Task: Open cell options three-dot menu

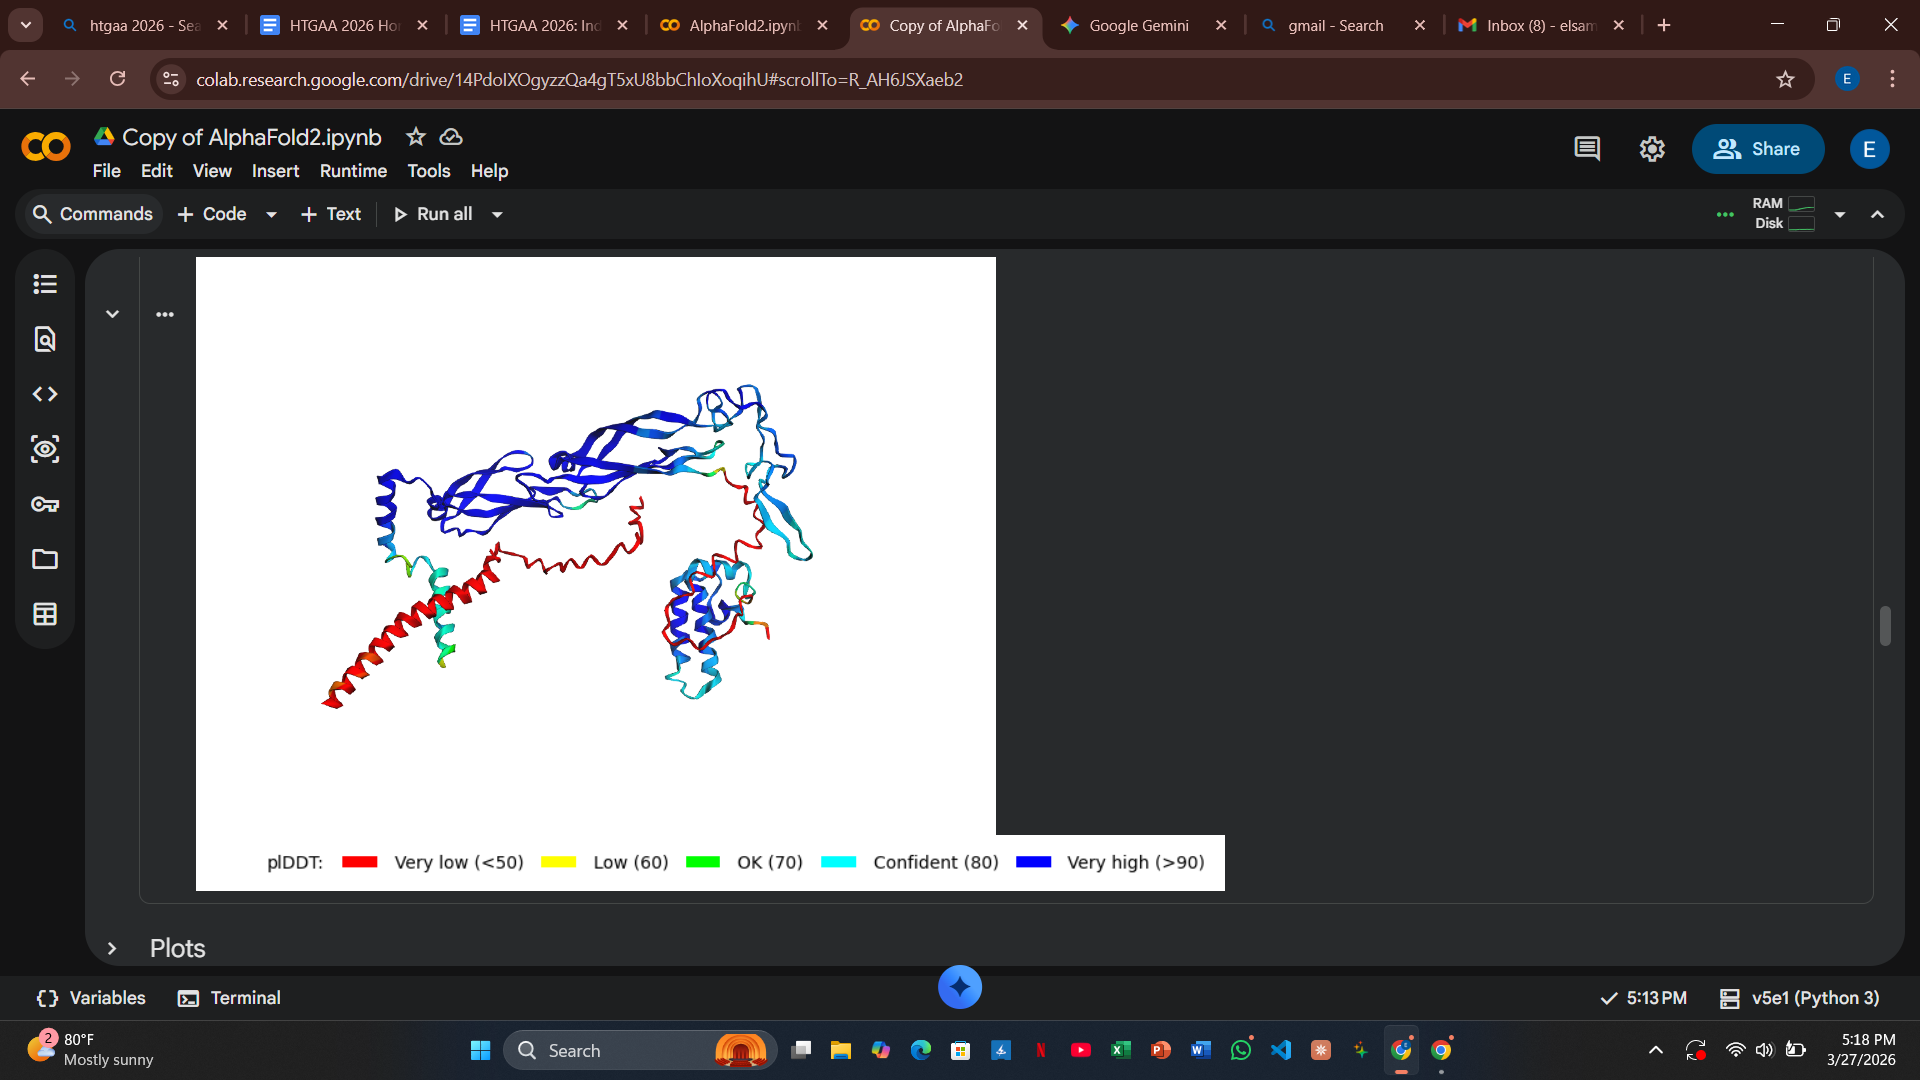Action: pos(165,314)
